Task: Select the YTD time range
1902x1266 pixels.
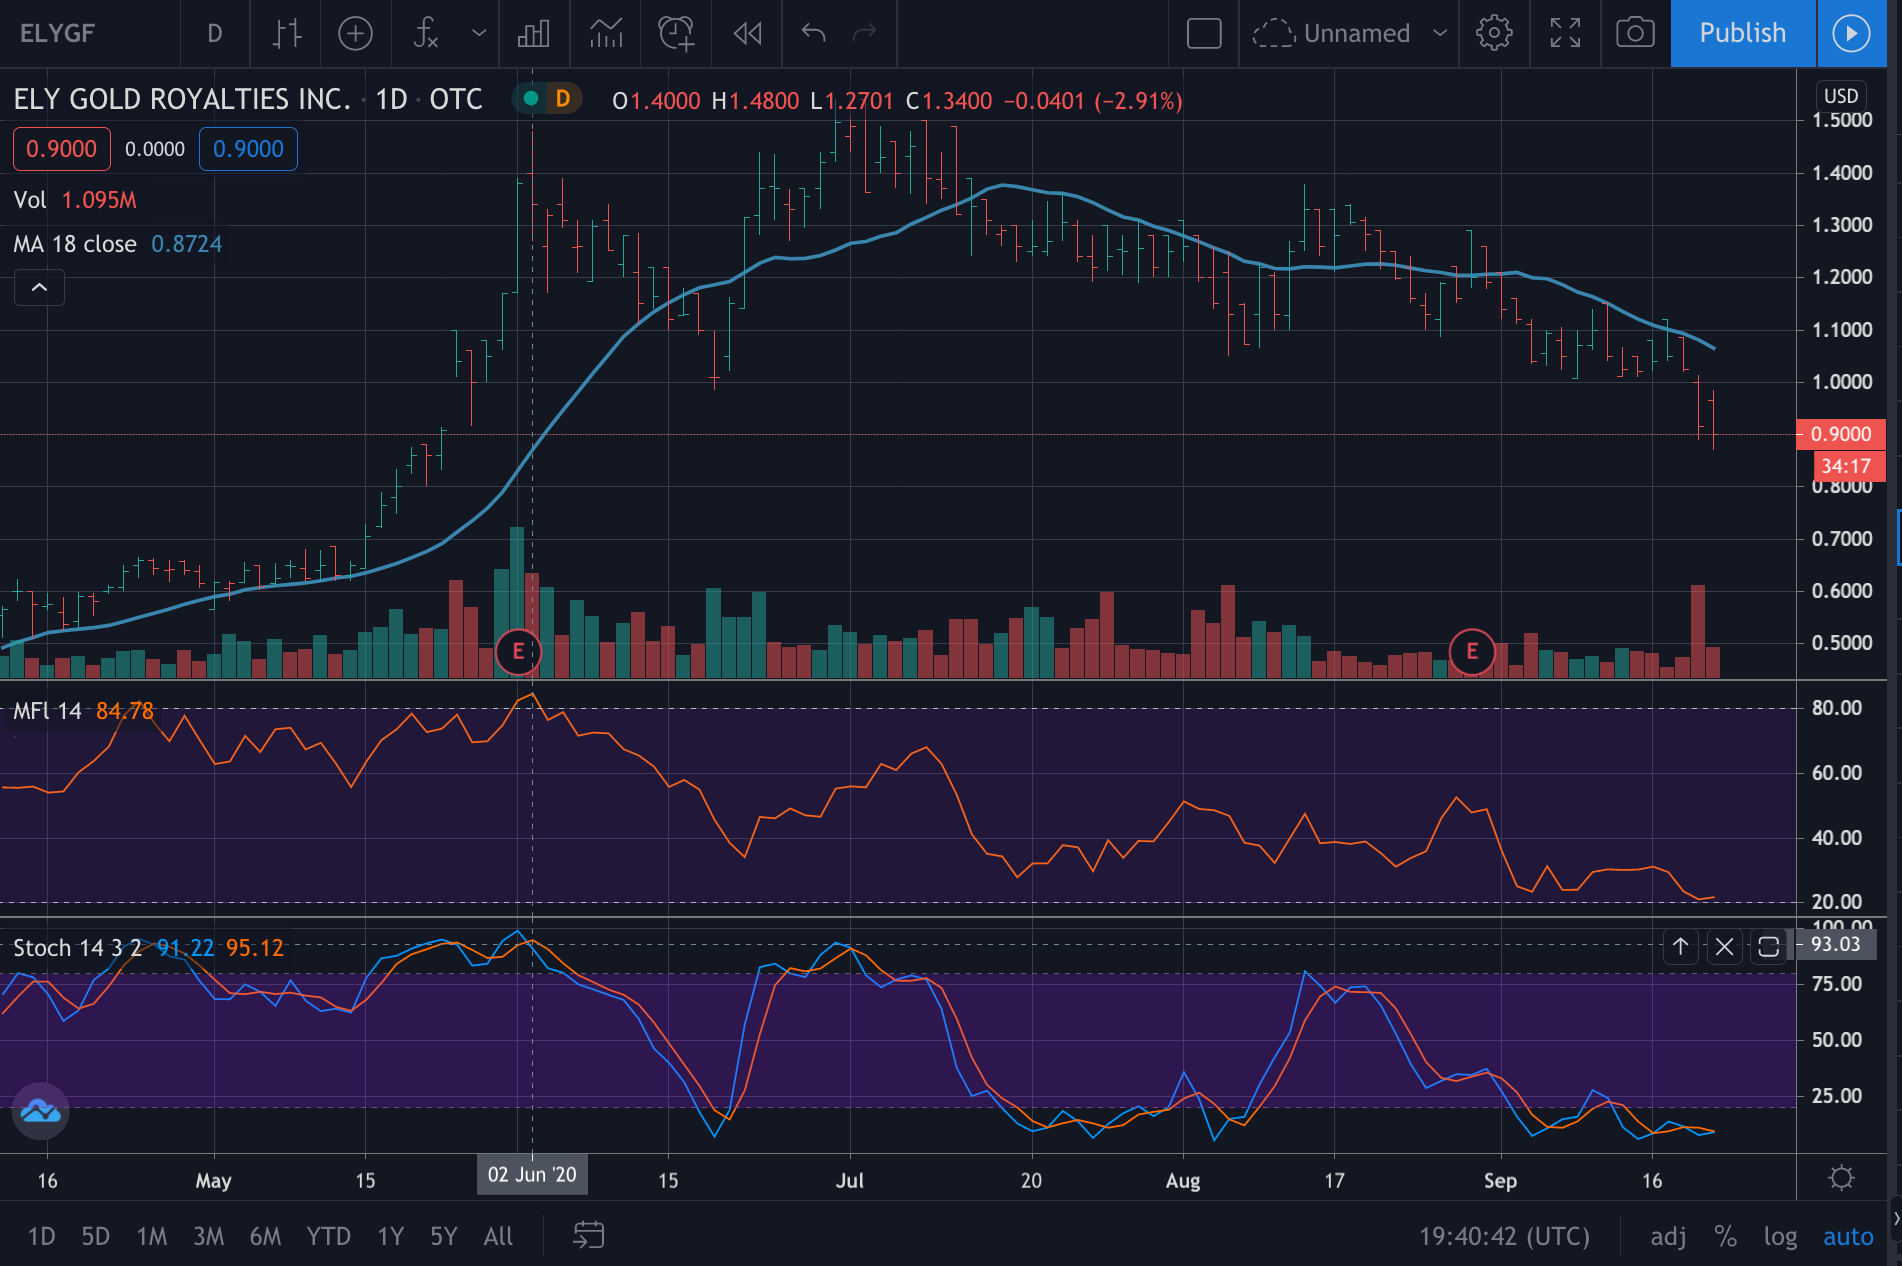Action: (328, 1237)
